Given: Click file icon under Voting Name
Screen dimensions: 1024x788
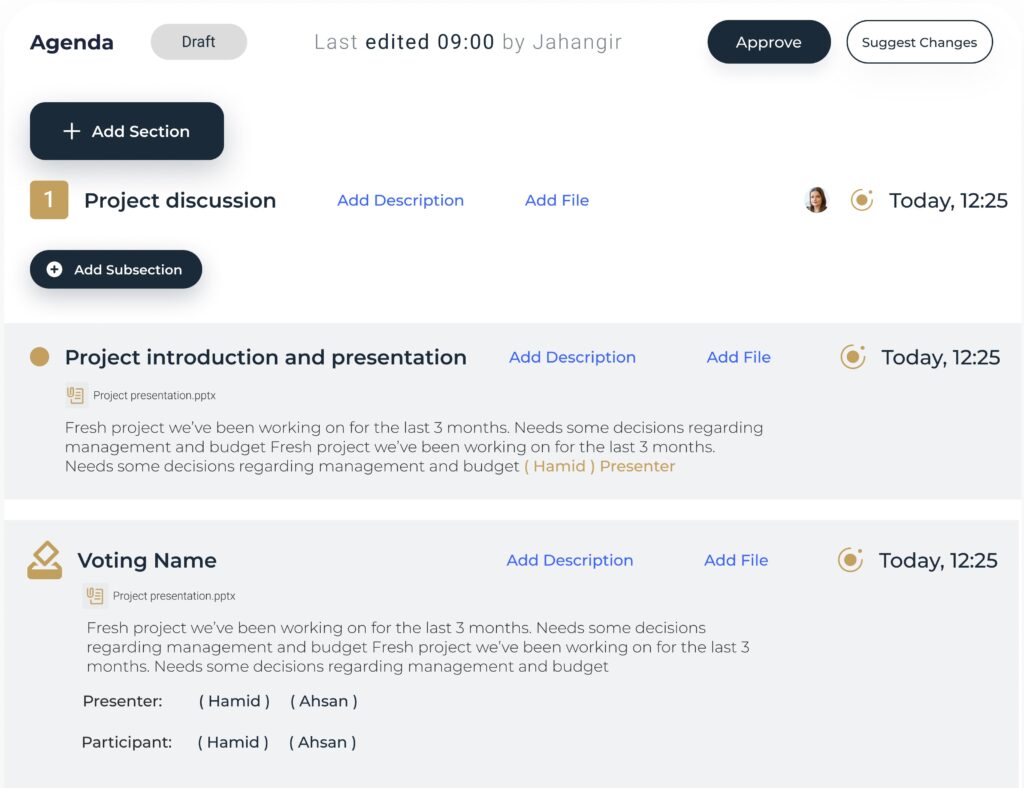Looking at the screenshot, I should (95, 596).
